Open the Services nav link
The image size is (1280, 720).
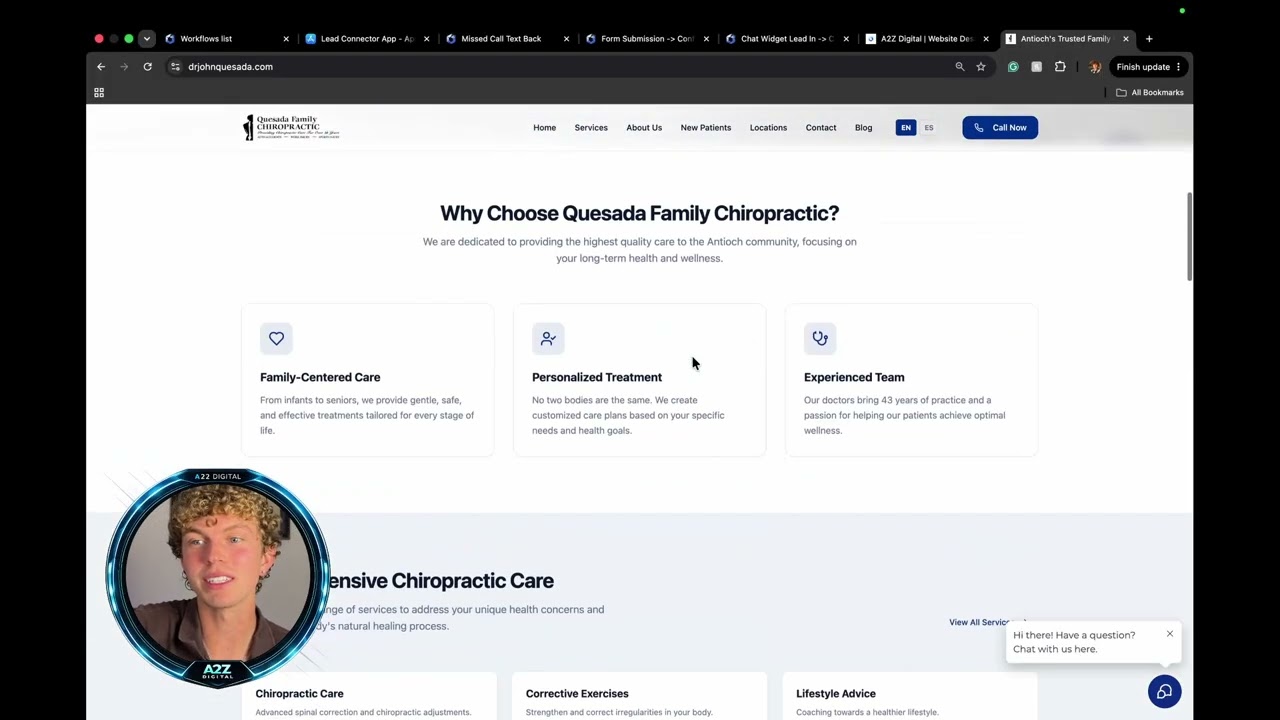tap(591, 128)
